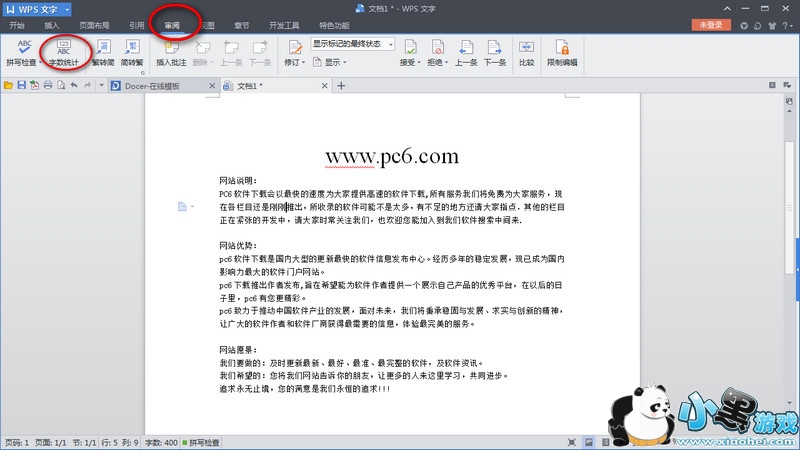Screen dimensions: 800x450
Task: Open print preview from quick toolbar
Action: [x=61, y=85]
